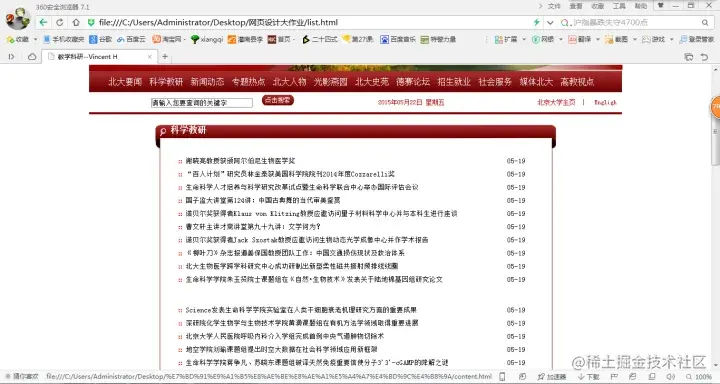Click the 下载 download status bar icon
This screenshot has width=720, height=384.
point(589,377)
